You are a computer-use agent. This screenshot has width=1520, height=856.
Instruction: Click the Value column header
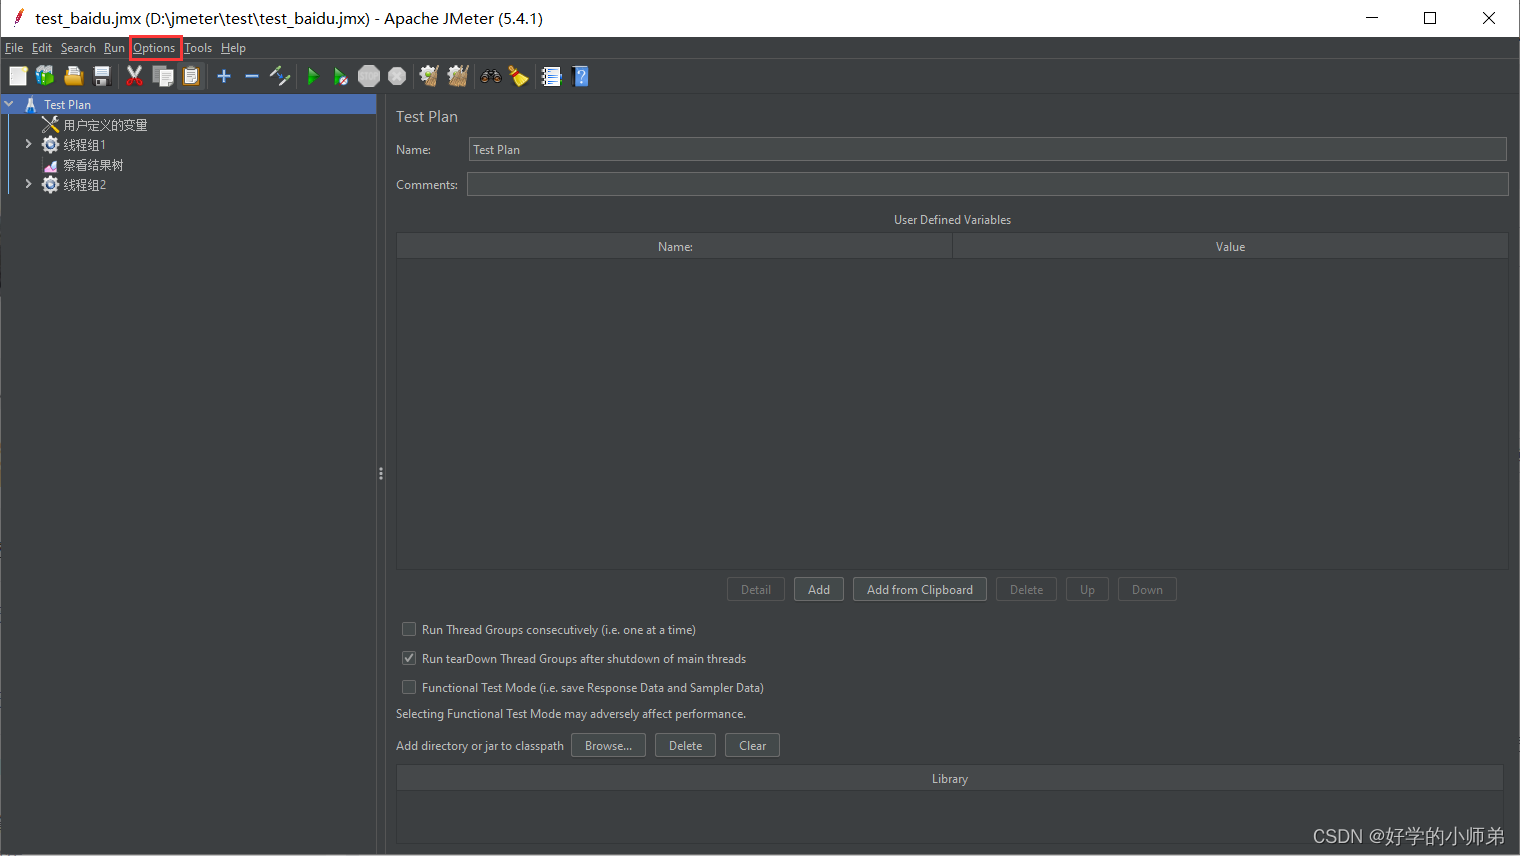[1230, 246]
